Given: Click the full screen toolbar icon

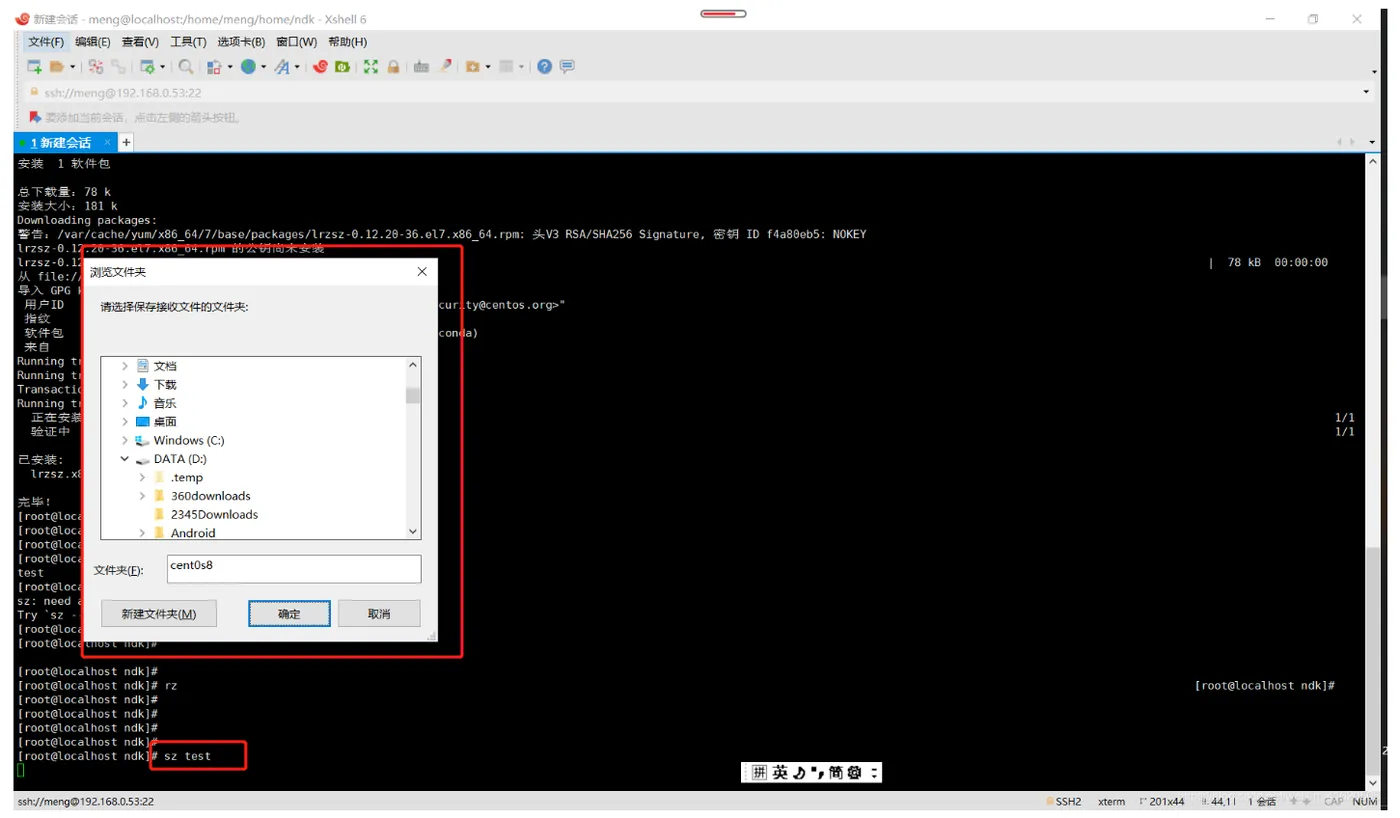Looking at the screenshot, I should 371,67.
